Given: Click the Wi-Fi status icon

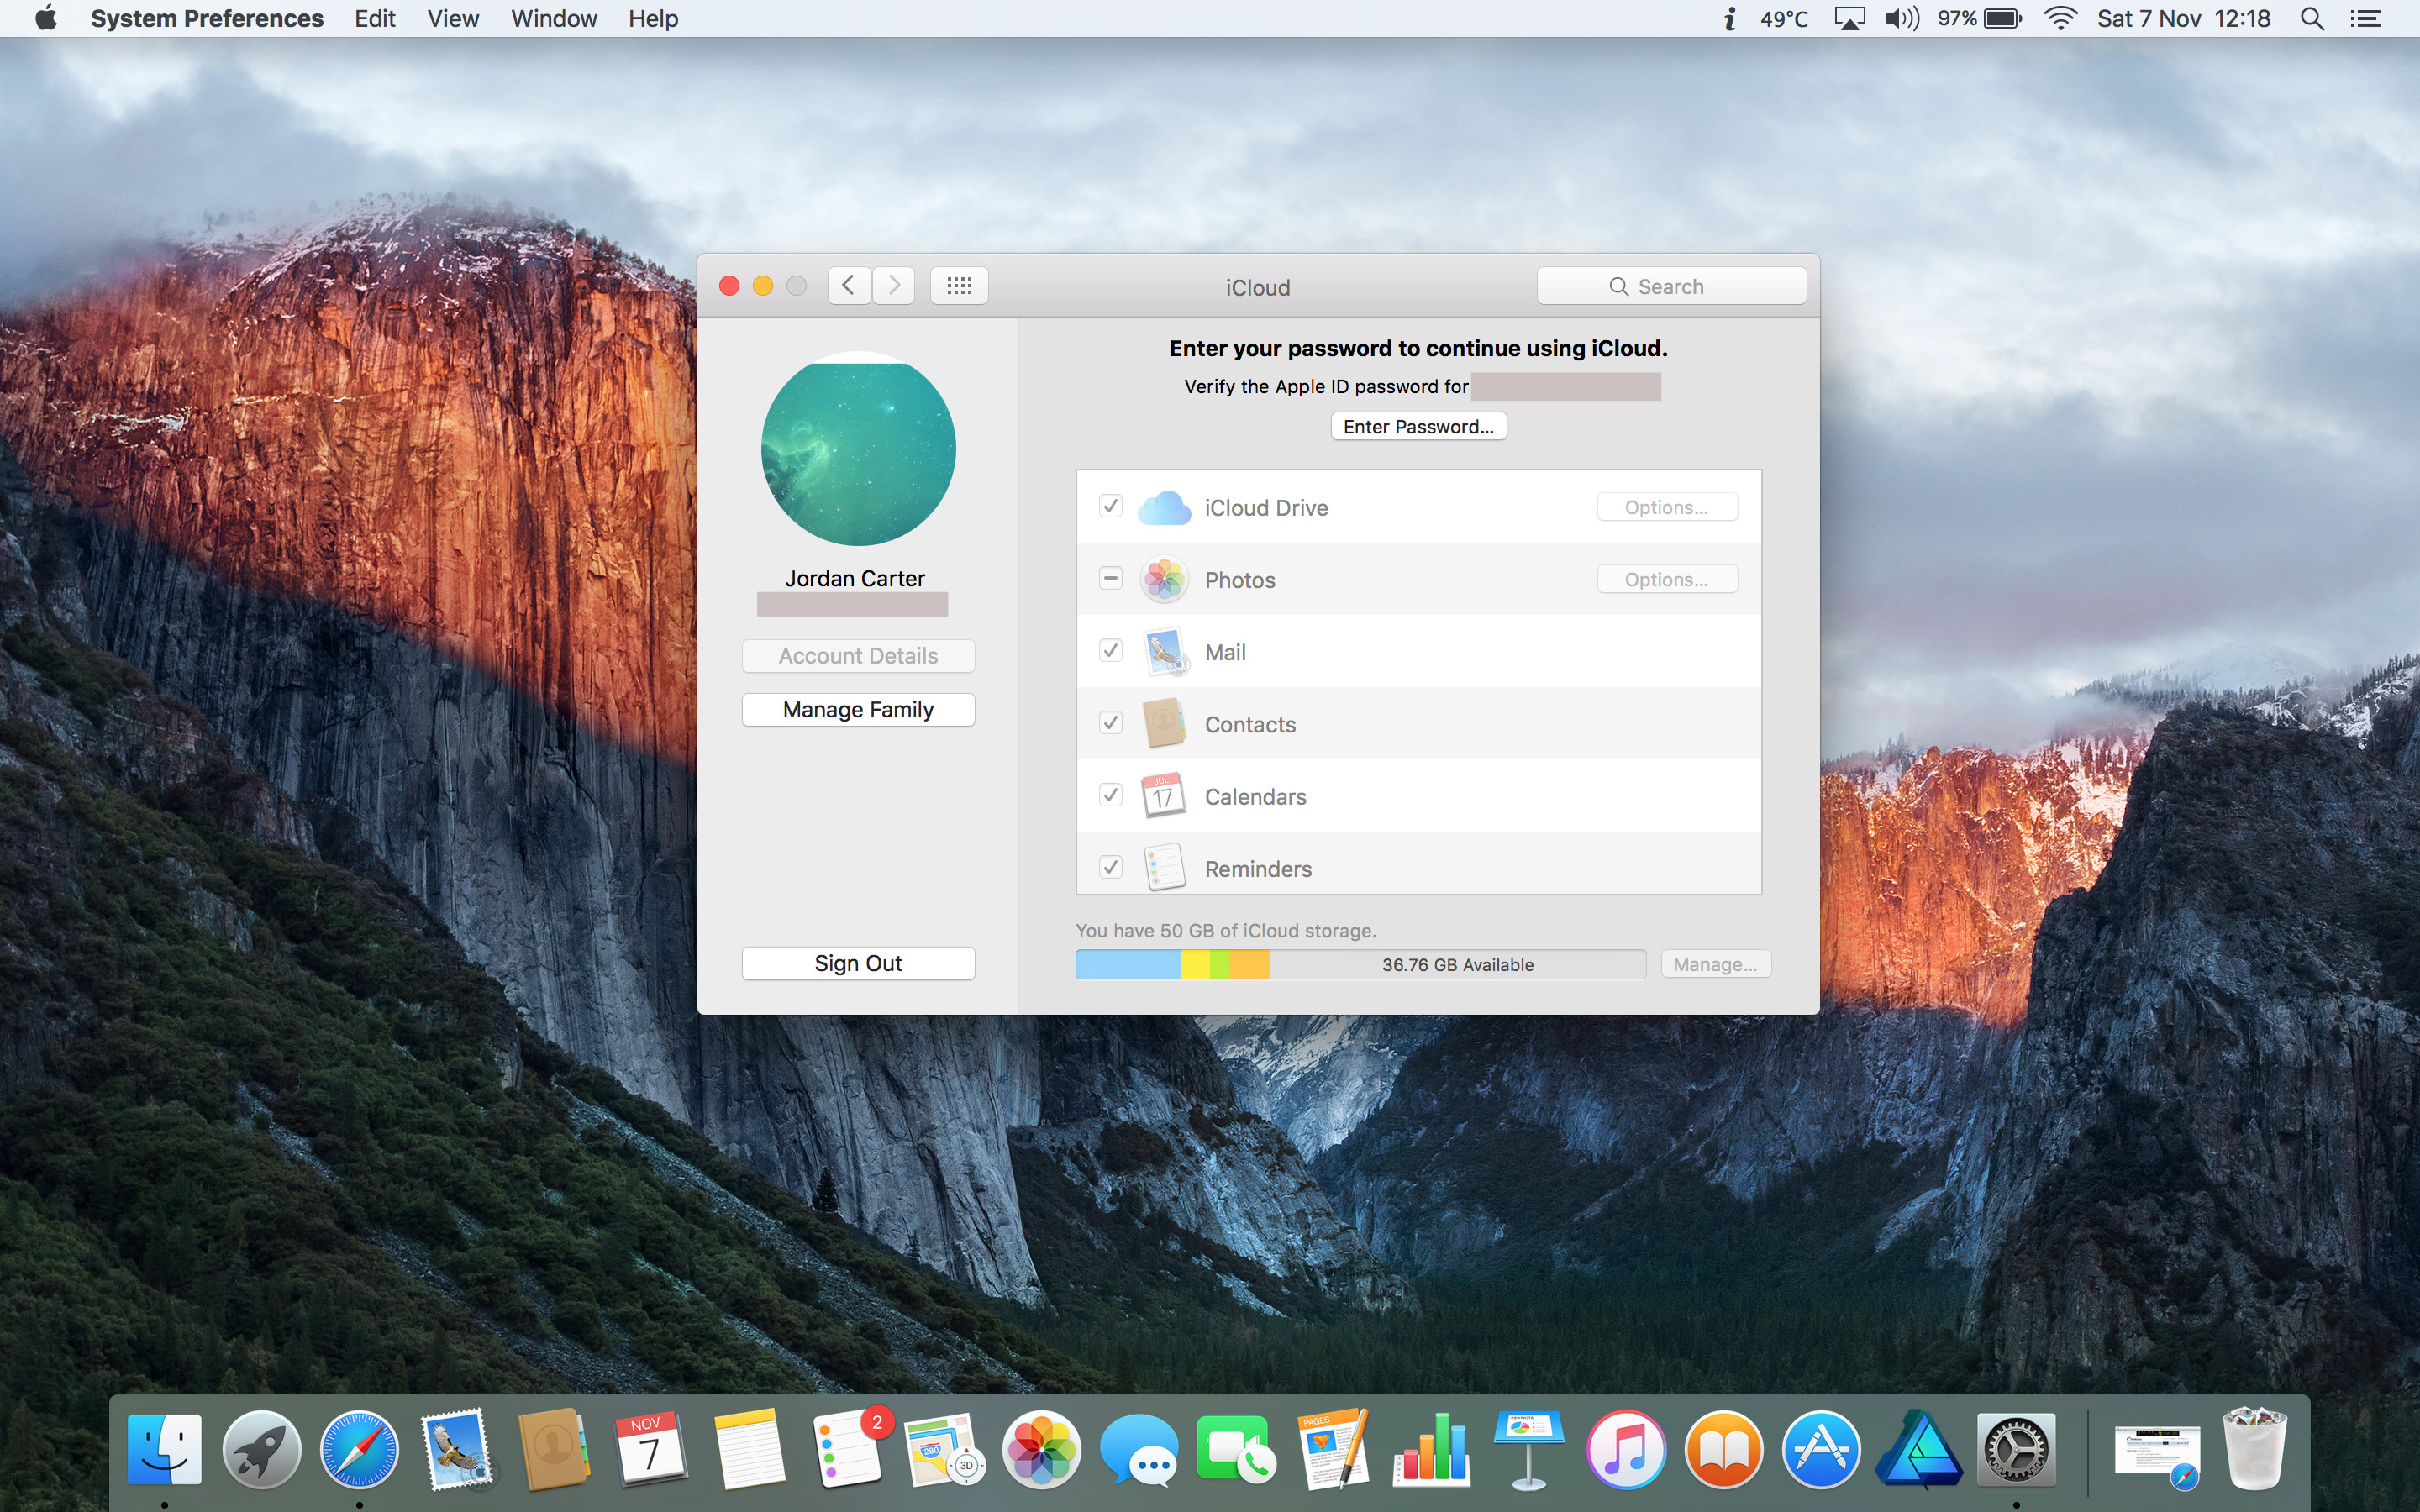Looking at the screenshot, I should coord(2060,19).
